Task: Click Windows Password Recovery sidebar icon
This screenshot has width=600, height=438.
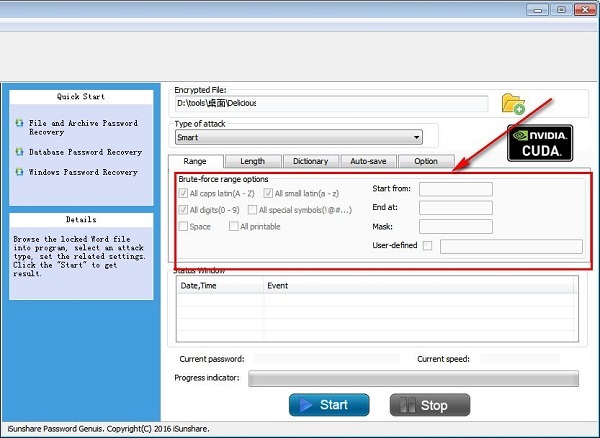Action: pyautogui.click(x=19, y=172)
